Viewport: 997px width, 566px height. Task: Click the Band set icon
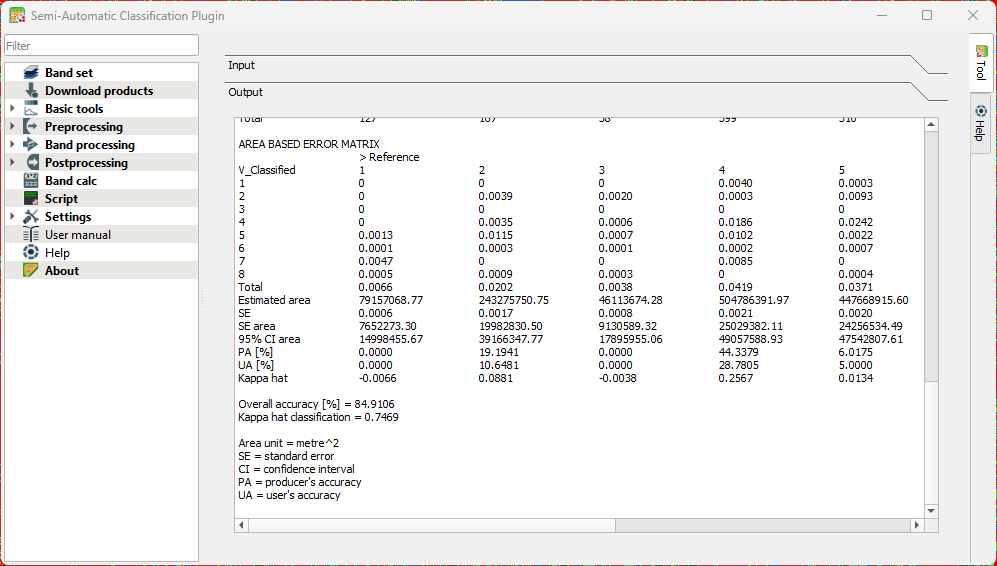(31, 73)
